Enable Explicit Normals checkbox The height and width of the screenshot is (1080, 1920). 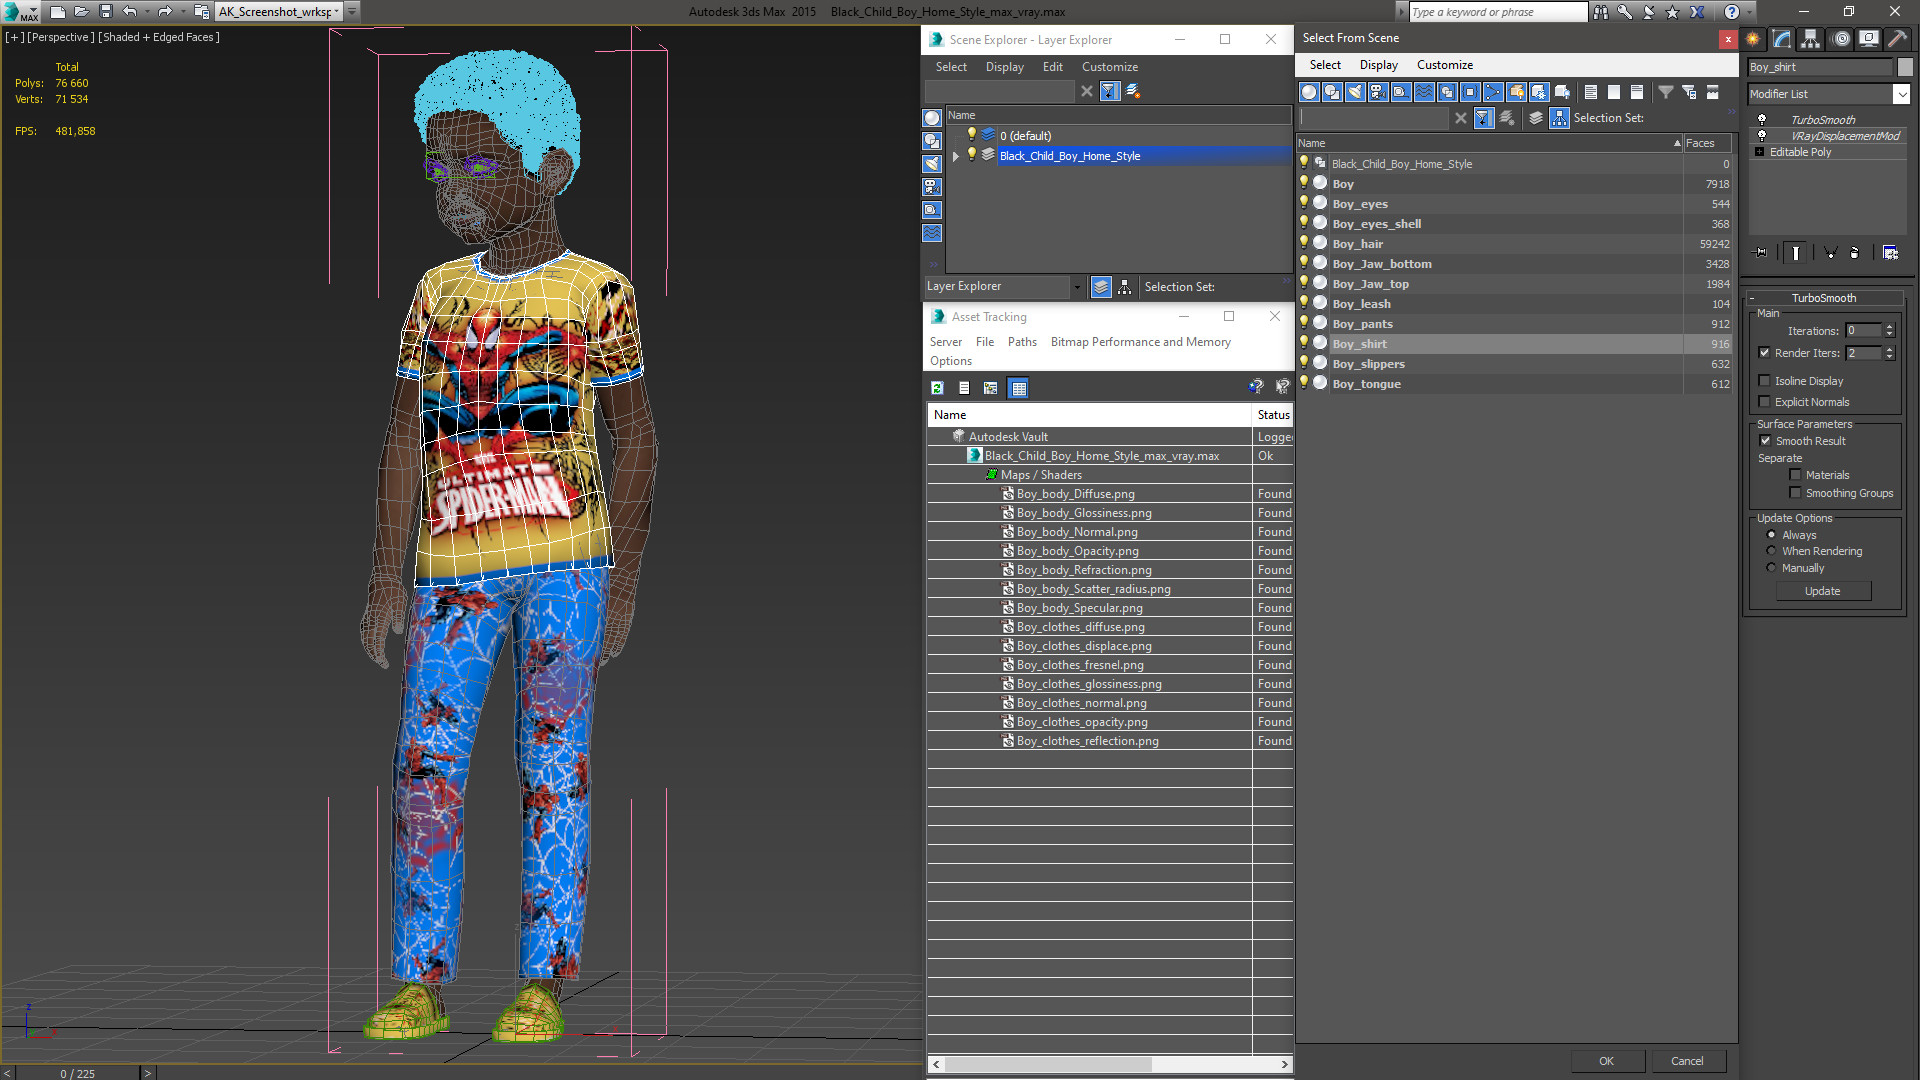(1764, 402)
